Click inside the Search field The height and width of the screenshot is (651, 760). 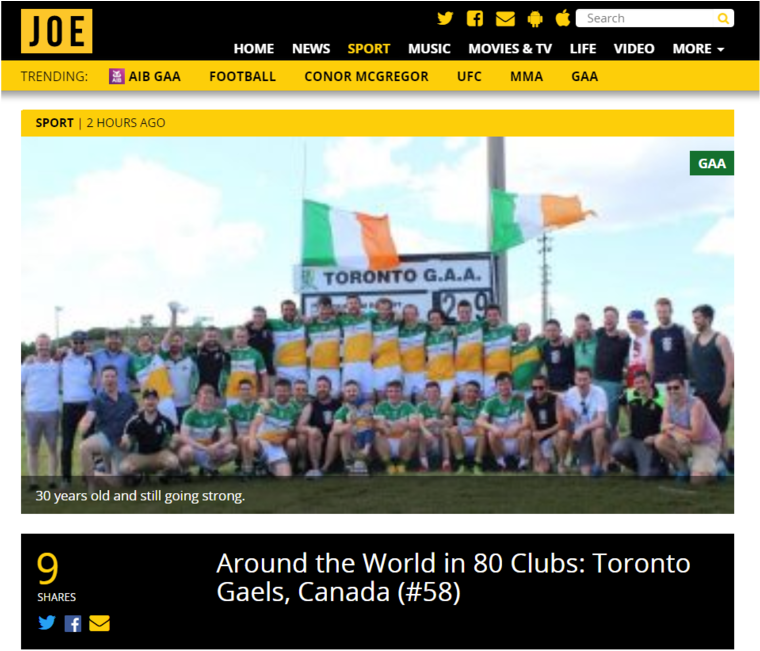647,18
